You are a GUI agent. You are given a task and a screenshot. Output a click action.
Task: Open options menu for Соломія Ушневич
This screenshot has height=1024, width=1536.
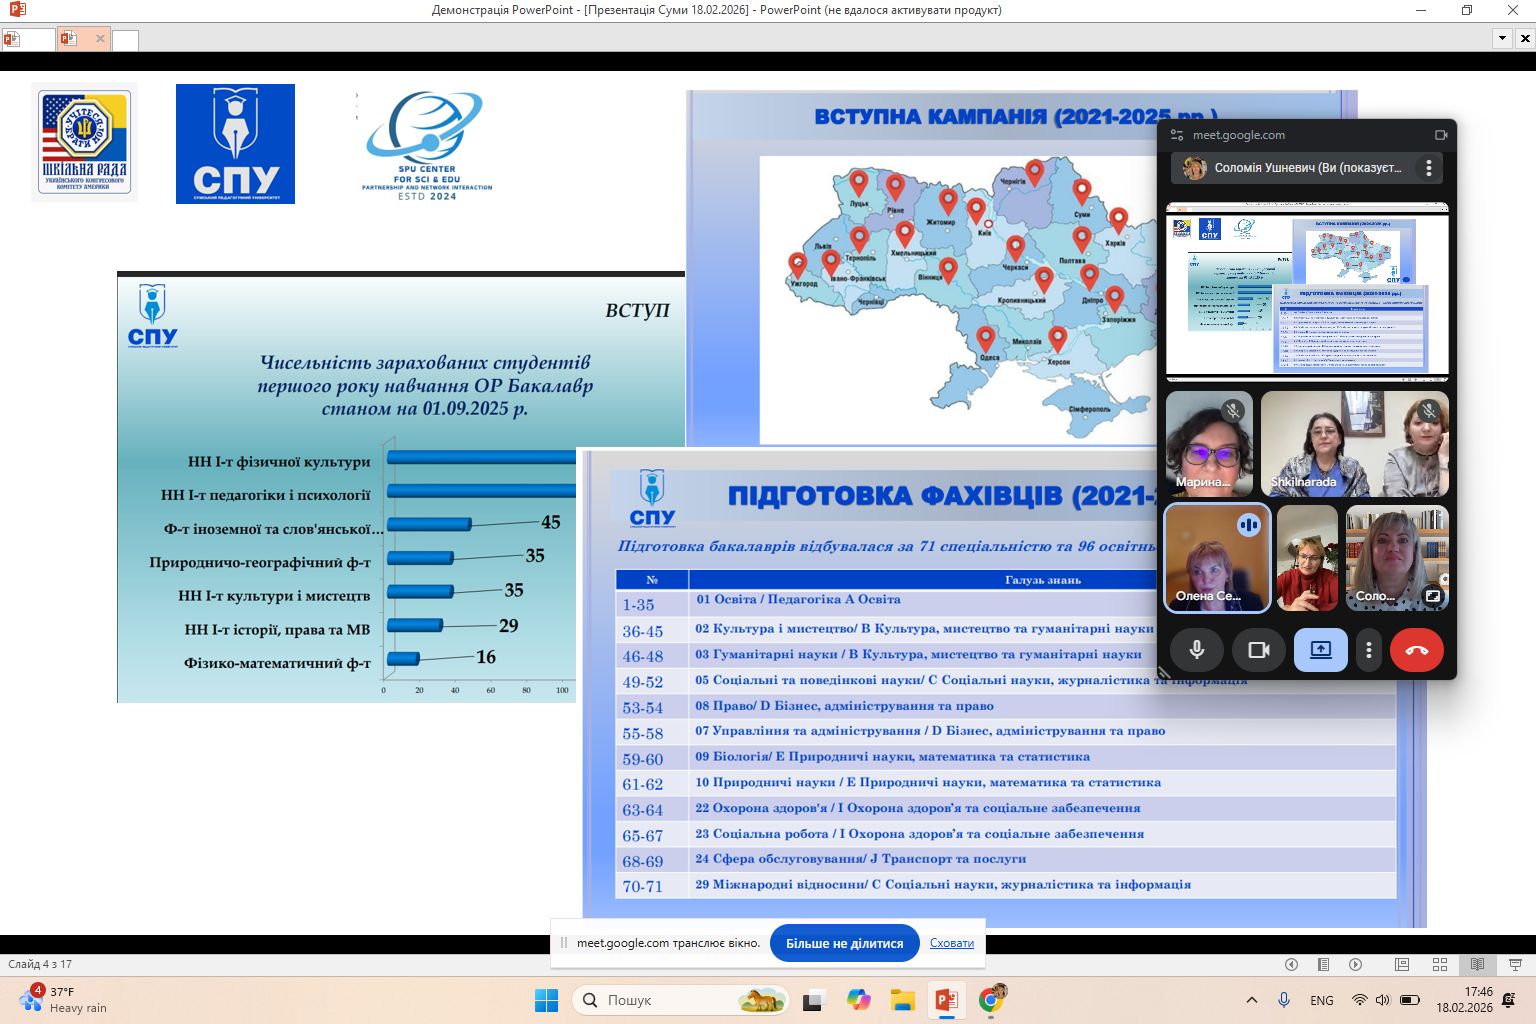click(1428, 168)
